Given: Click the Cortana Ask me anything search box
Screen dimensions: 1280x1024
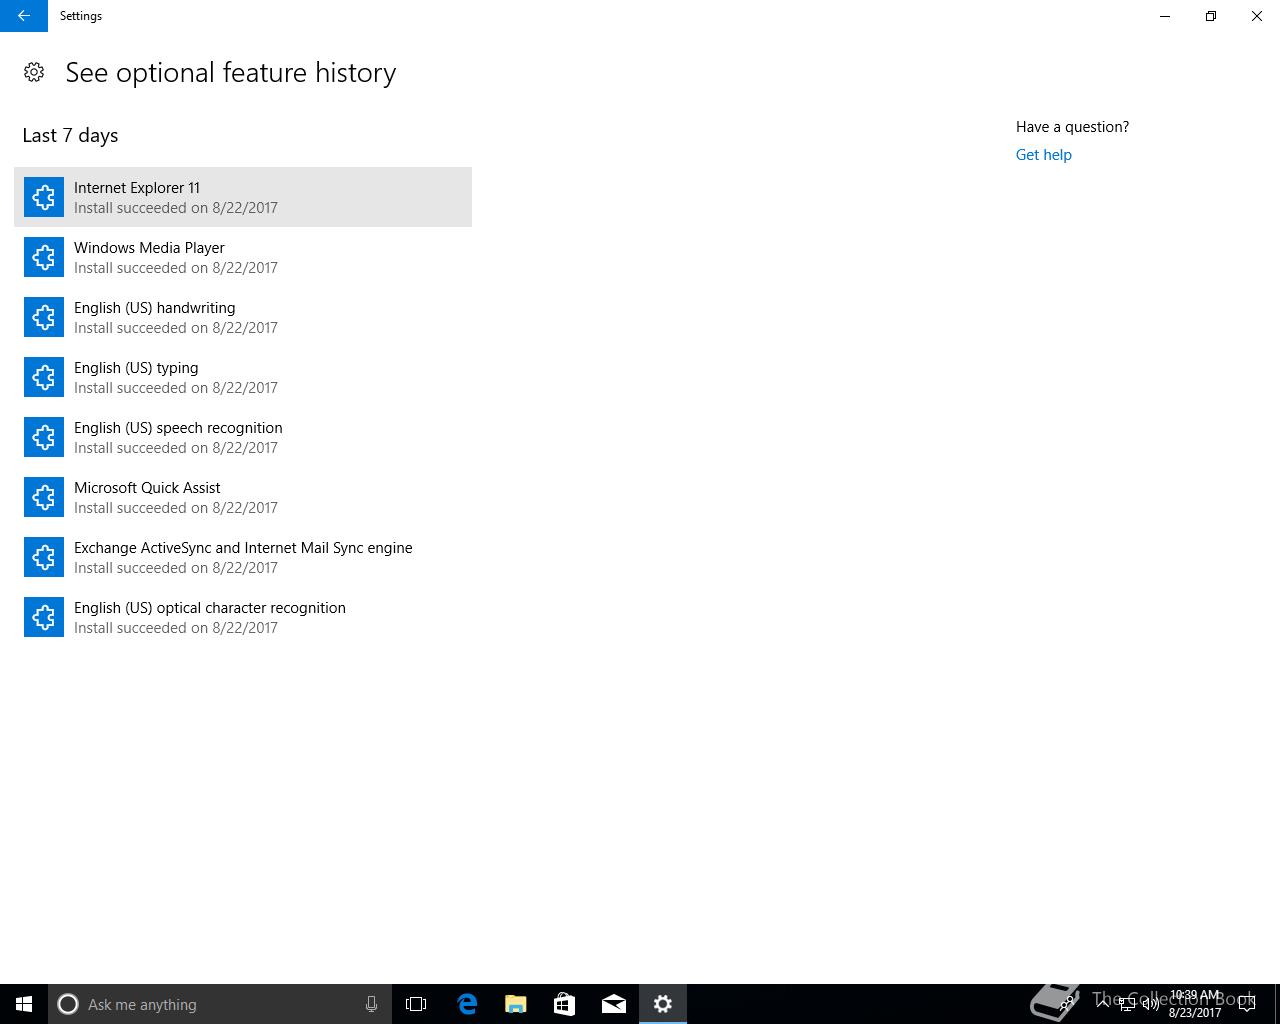Looking at the screenshot, I should [219, 1004].
